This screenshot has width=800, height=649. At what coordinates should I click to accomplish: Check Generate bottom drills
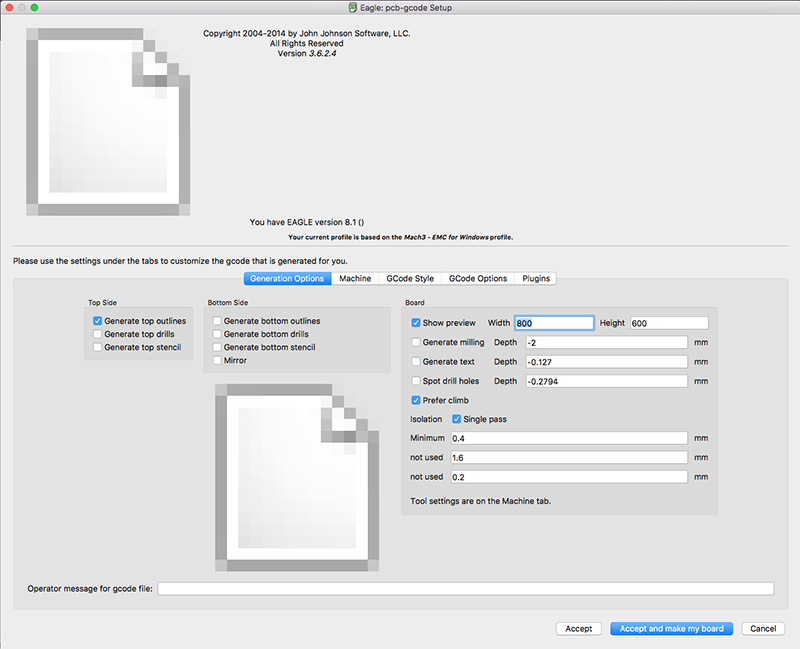pos(217,334)
